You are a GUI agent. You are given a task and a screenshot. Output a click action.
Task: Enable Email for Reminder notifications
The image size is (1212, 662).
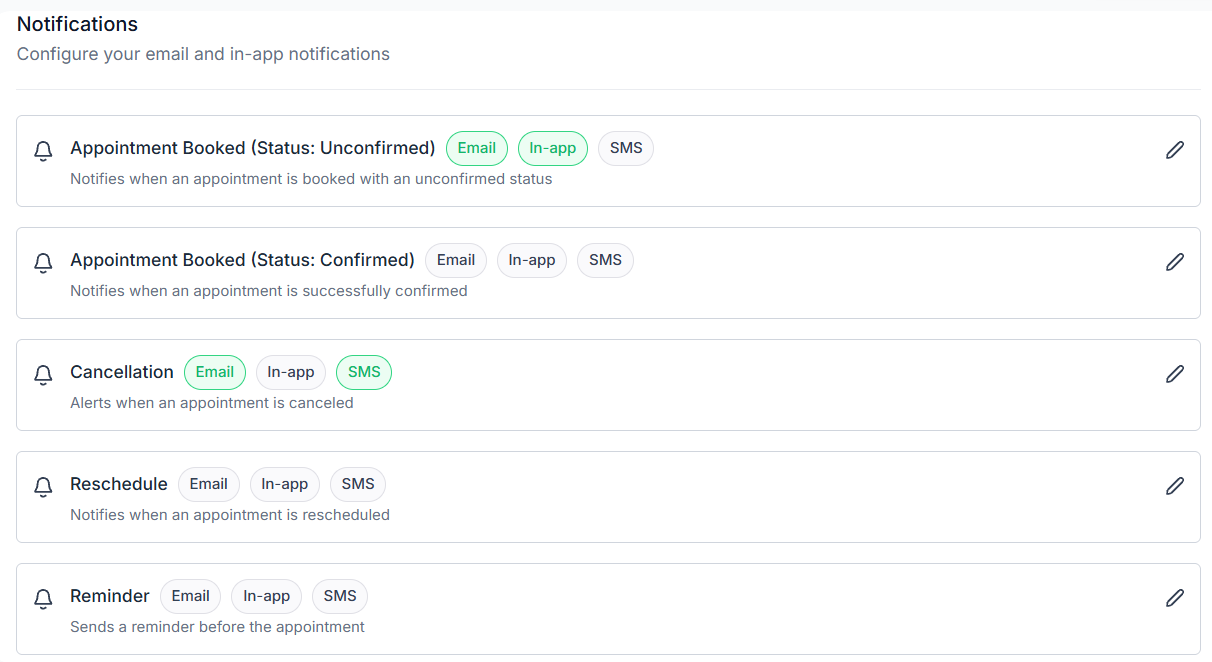(190, 596)
